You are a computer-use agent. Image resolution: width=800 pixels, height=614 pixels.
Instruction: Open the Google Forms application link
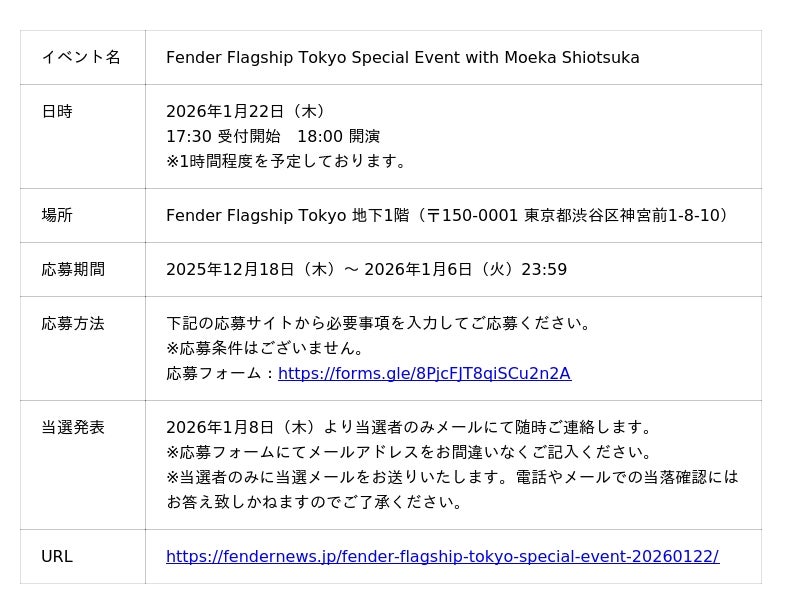tap(424, 374)
